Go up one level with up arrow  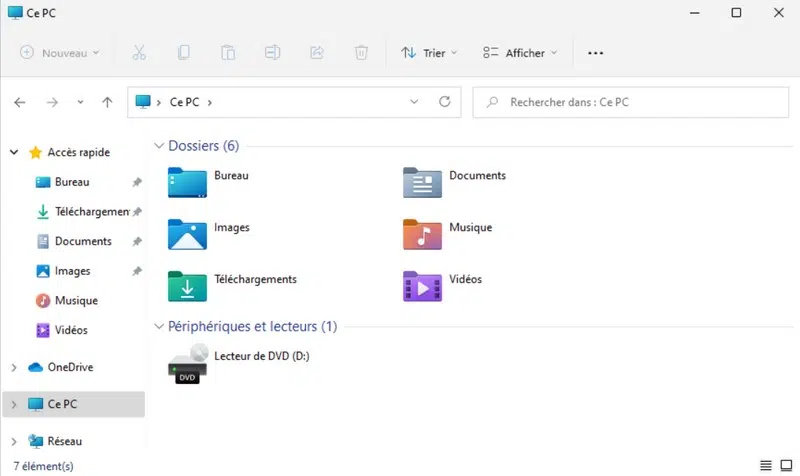107,103
